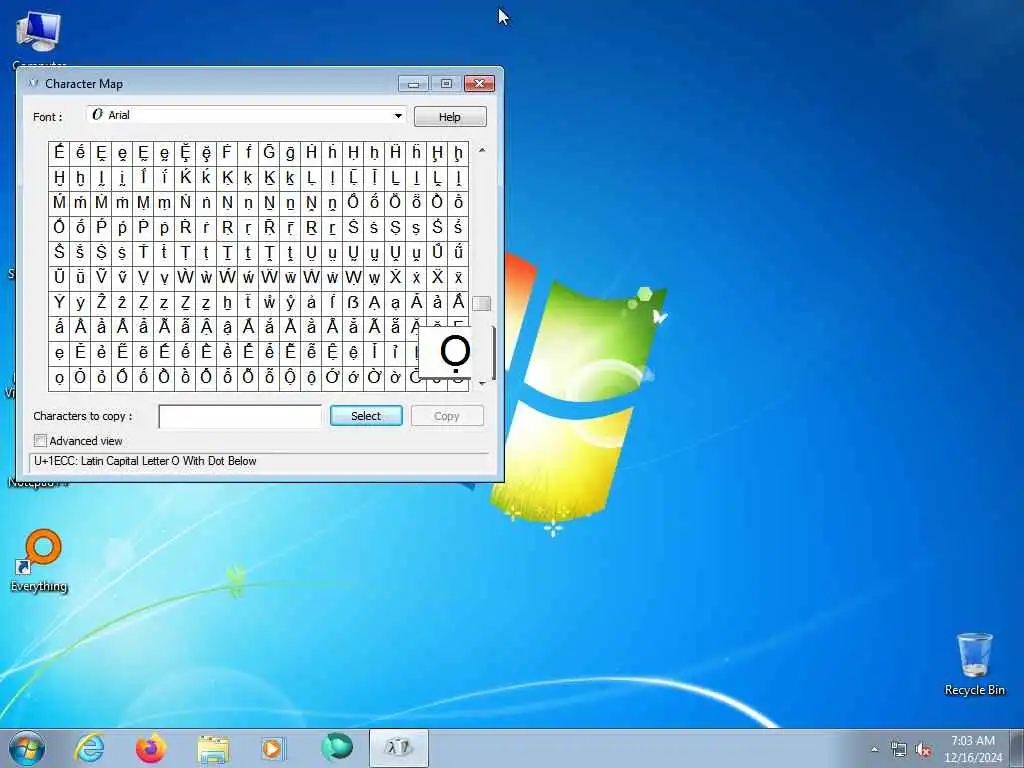Launch Firefox from the taskbar
This screenshot has width=1024, height=768.
click(x=151, y=748)
